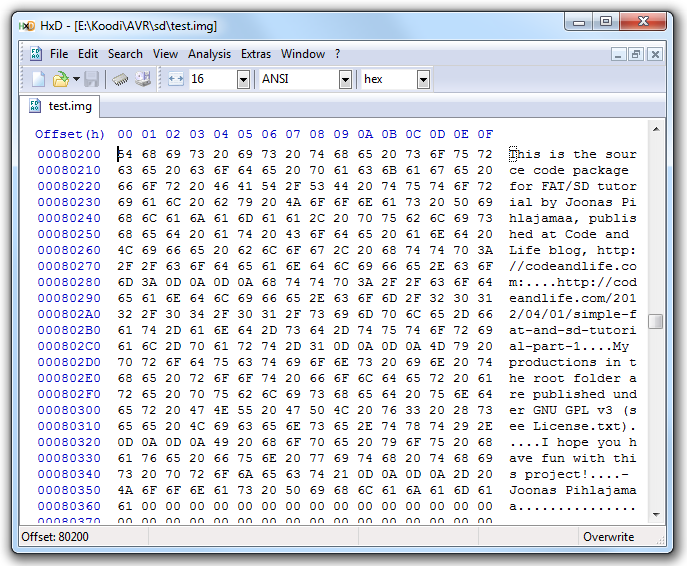687x566 pixels.
Task: Open the Edit menu
Action: tap(88, 54)
